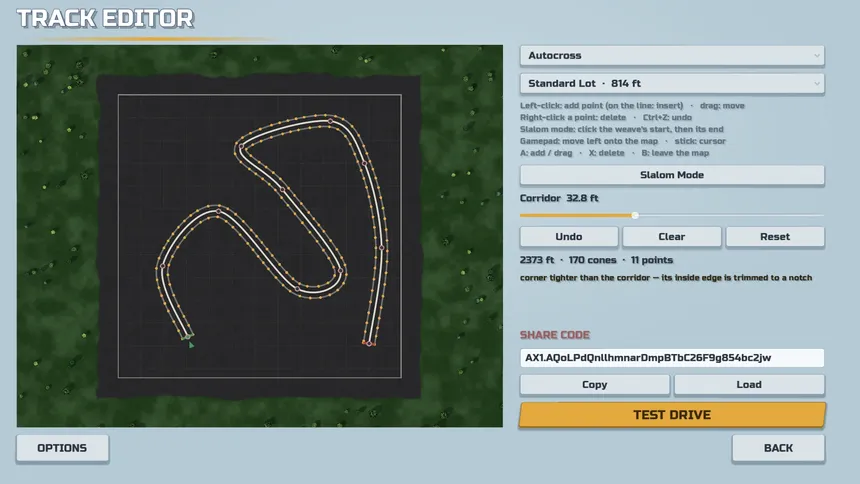Viewport: 860px width, 484px height.
Task: Click the 2373 ft · 170 cones · 11 points stats
Action: pos(596,260)
